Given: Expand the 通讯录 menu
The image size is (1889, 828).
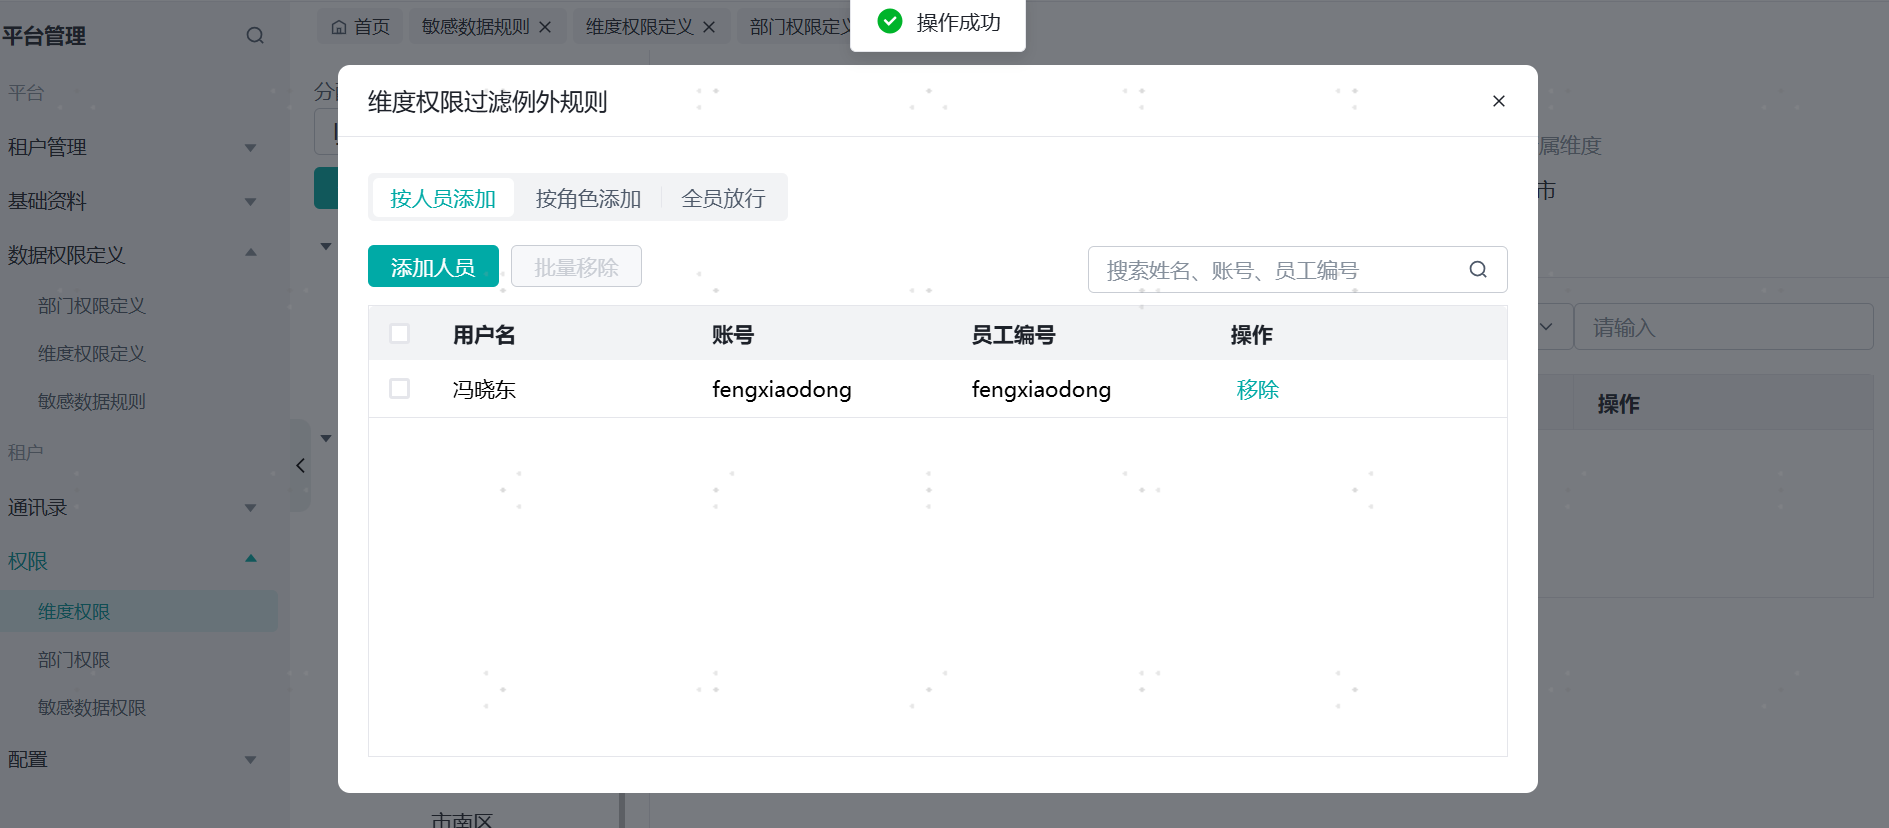Looking at the screenshot, I should (x=134, y=507).
